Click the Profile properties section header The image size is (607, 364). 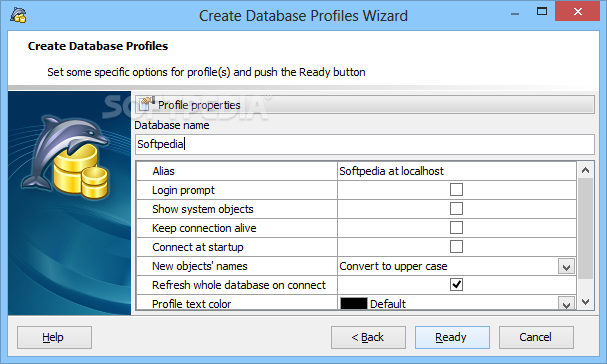coord(365,105)
